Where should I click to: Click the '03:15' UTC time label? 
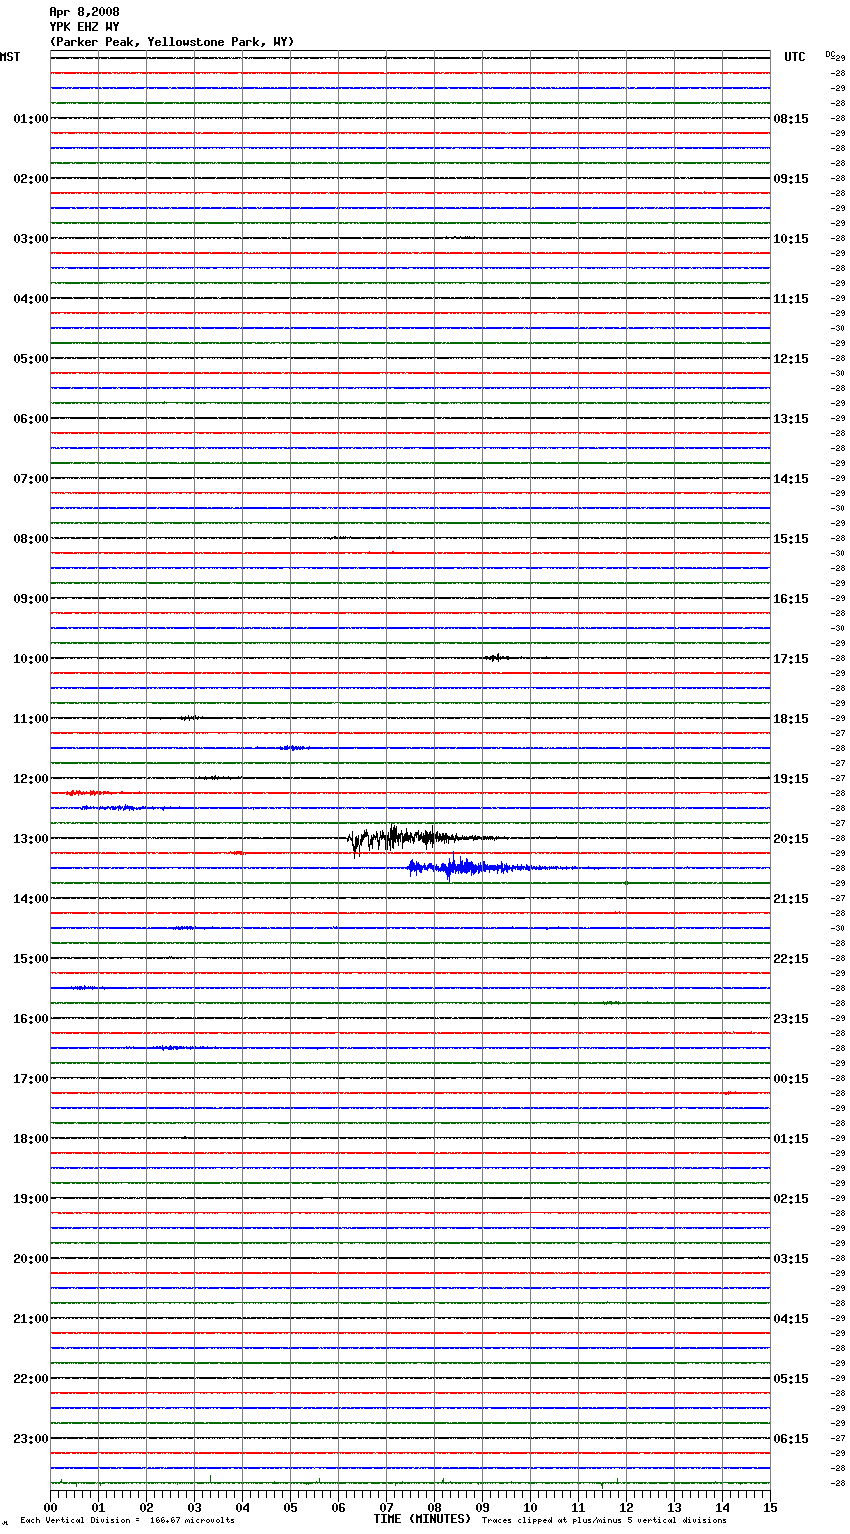[791, 1259]
